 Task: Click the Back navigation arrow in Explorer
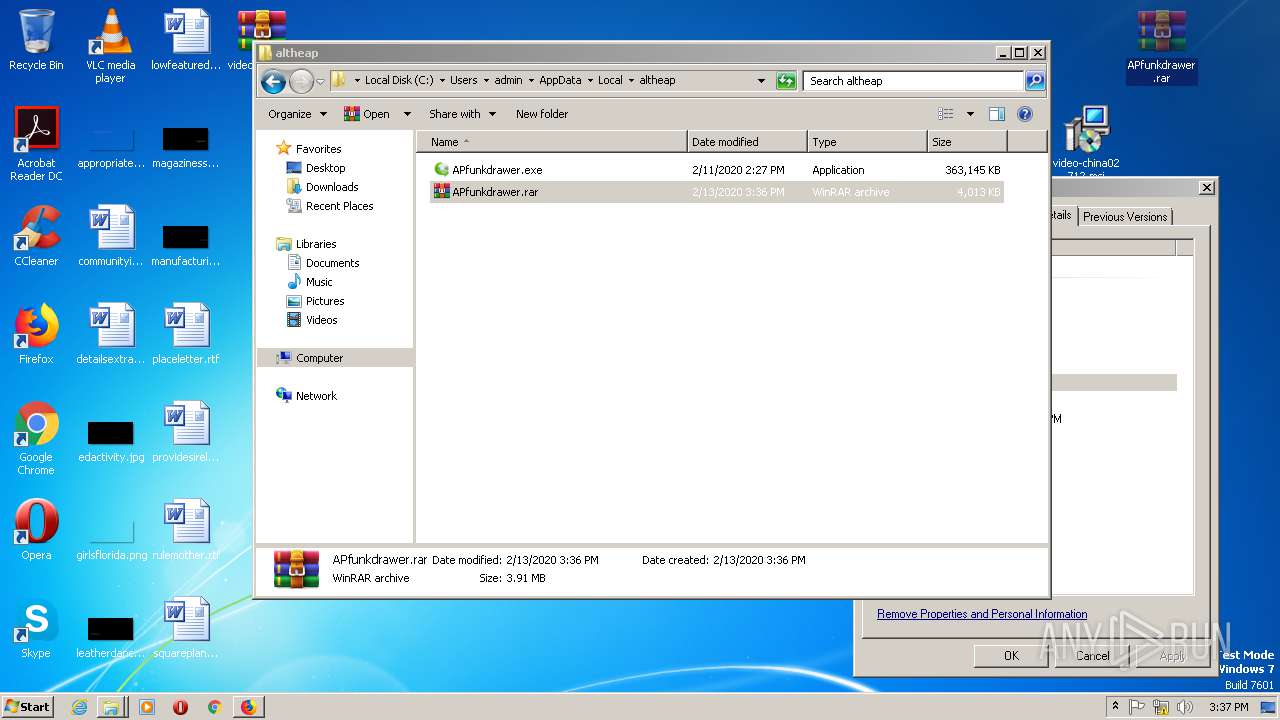click(273, 81)
